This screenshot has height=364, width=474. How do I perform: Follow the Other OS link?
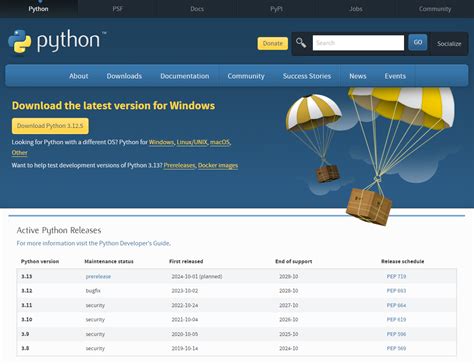click(20, 153)
